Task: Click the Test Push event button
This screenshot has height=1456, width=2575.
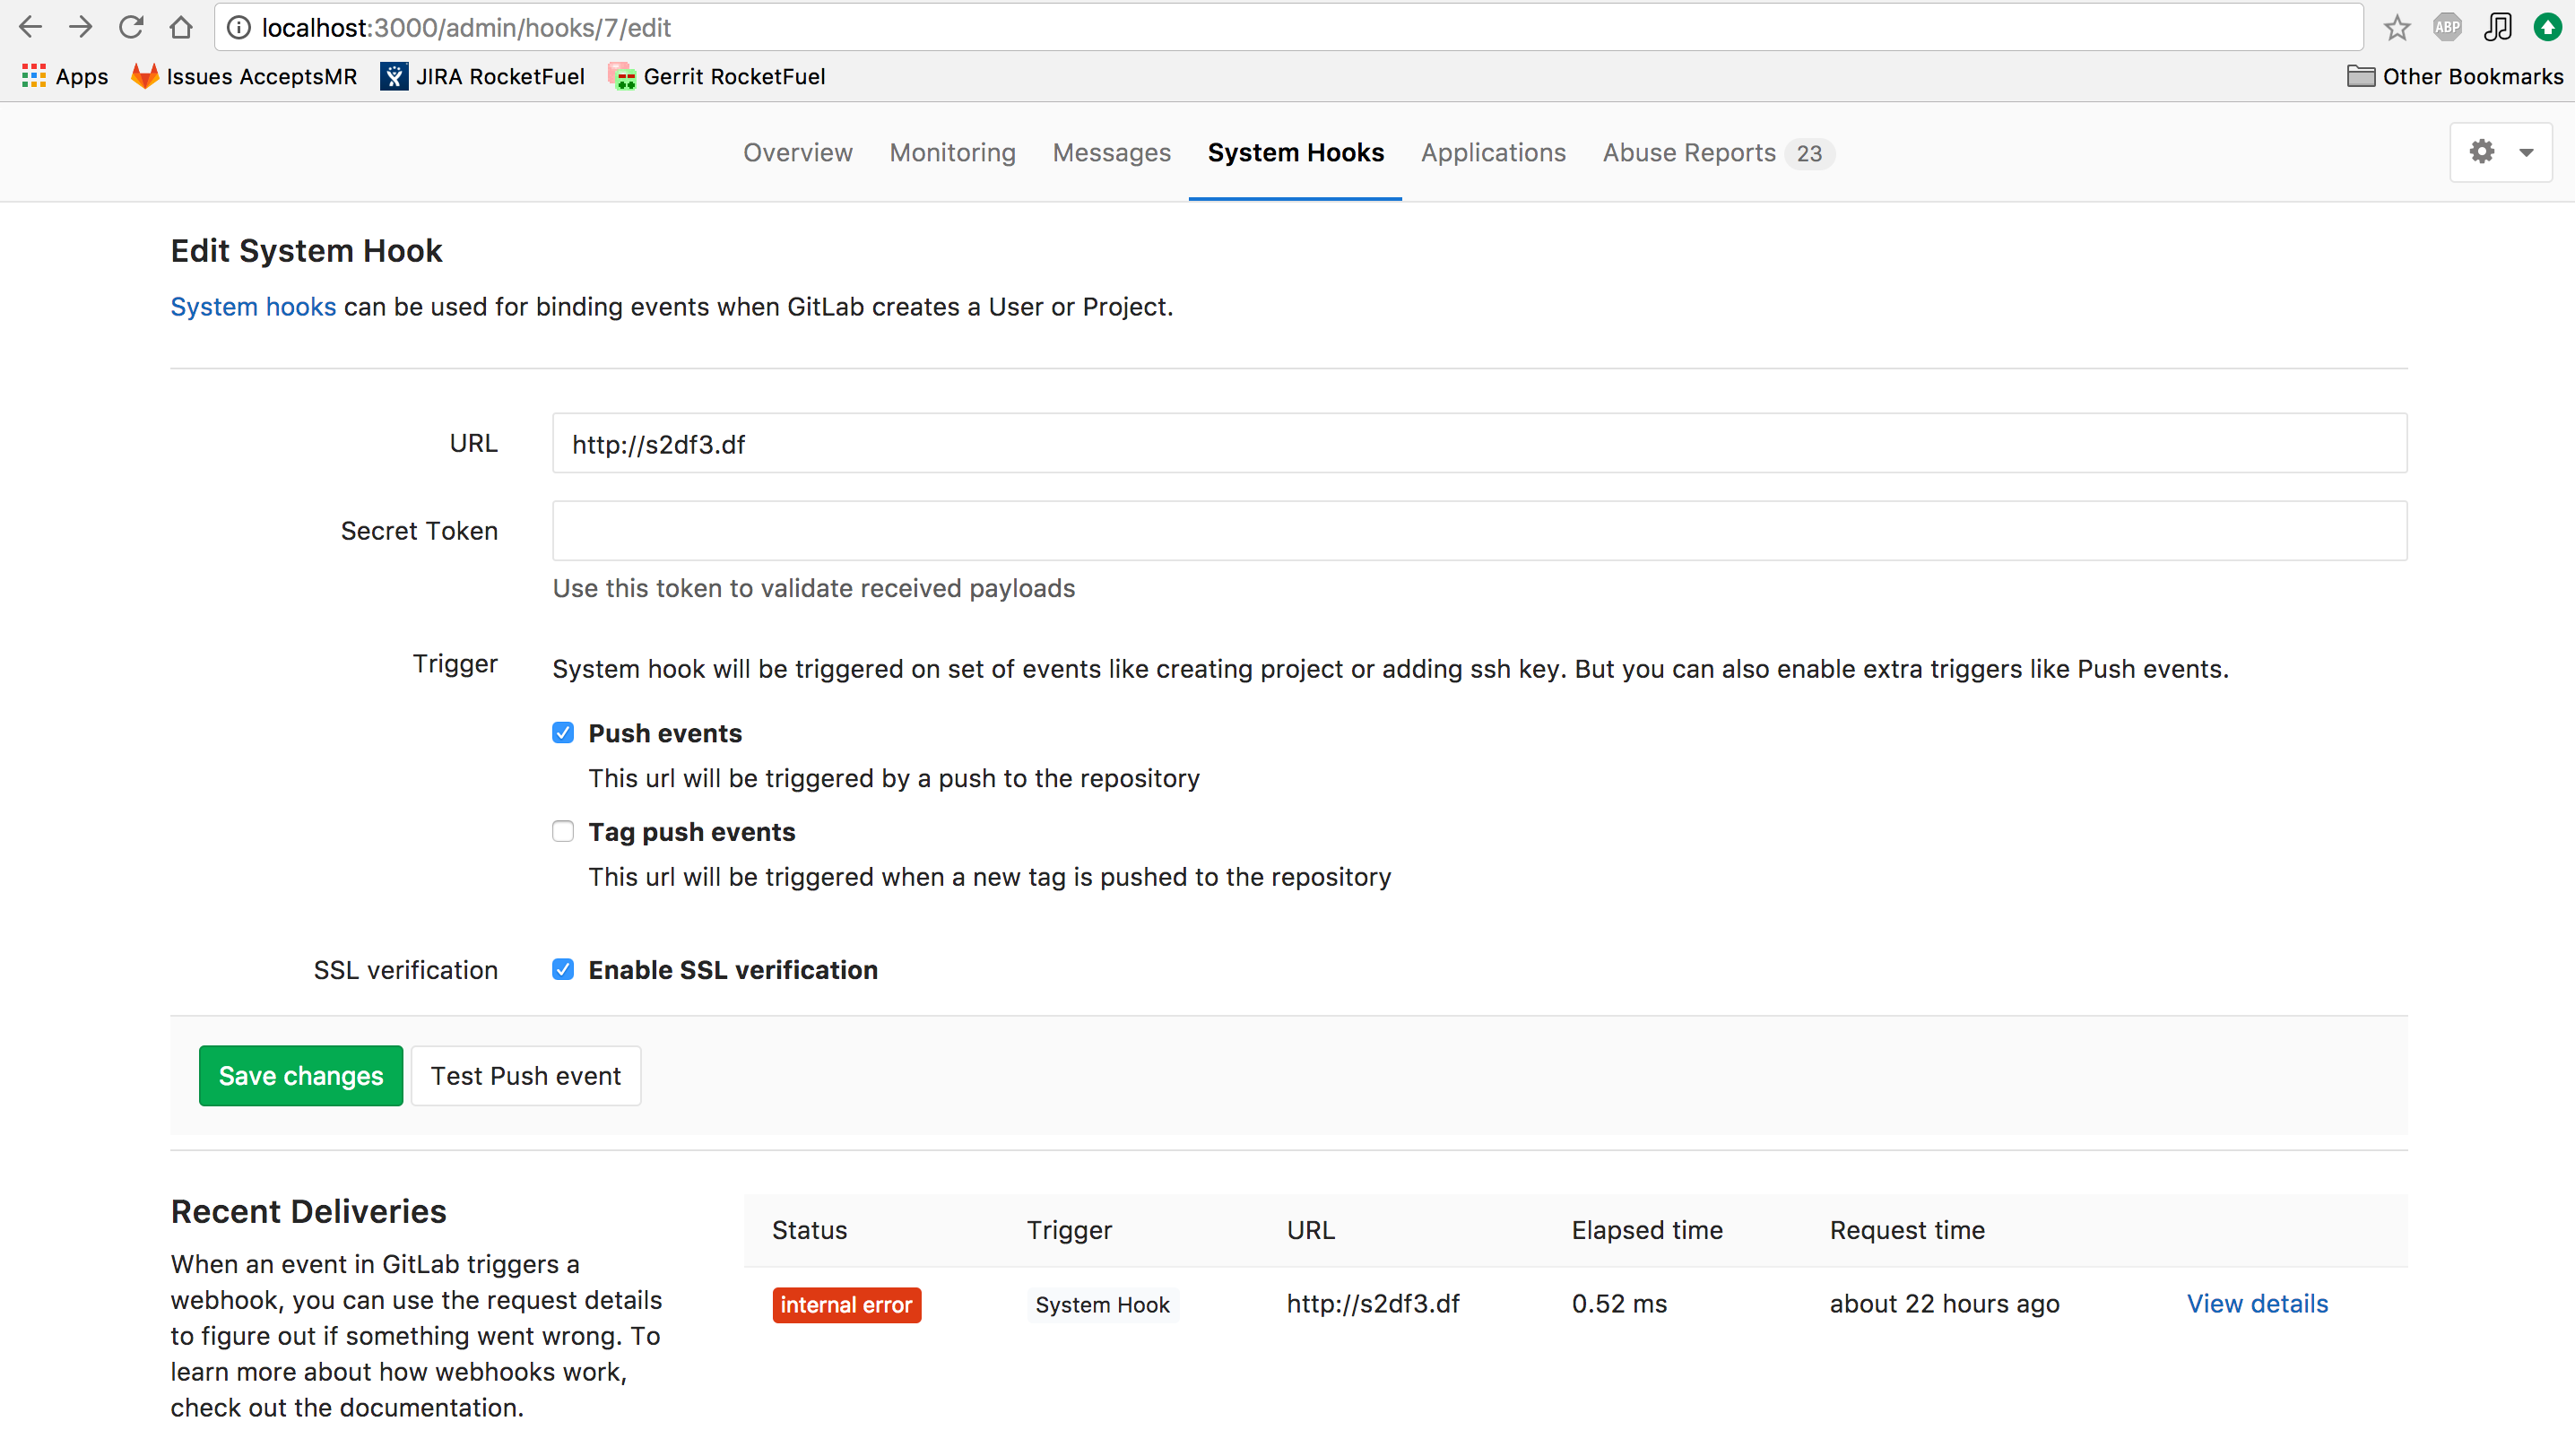Action: point(525,1076)
